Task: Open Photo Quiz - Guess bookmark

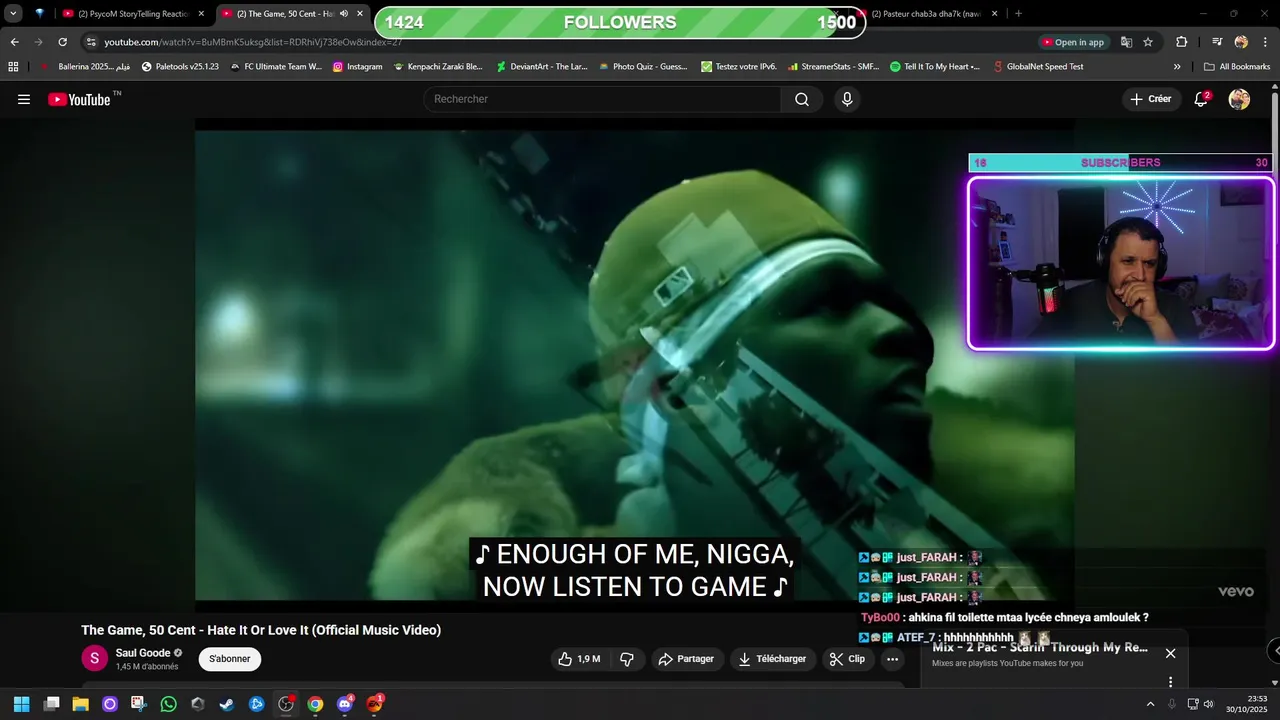Action: 643,67
